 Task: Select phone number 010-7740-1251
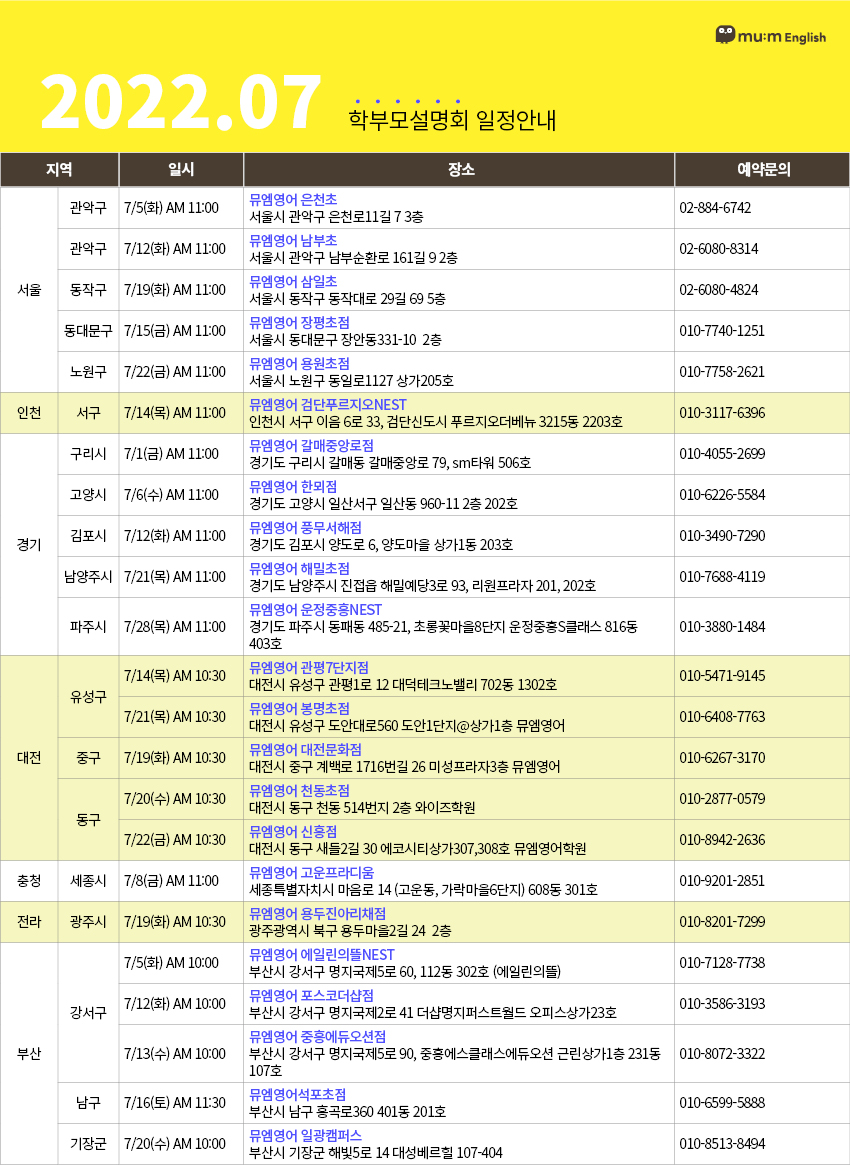pos(721,331)
